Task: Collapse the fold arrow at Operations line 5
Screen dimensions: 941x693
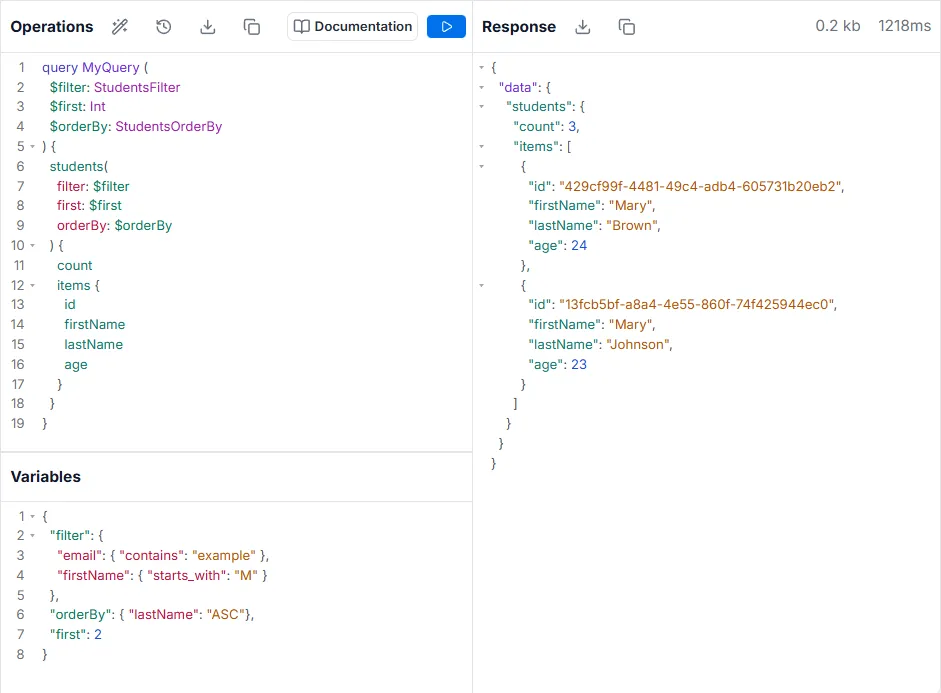Action: 32,147
